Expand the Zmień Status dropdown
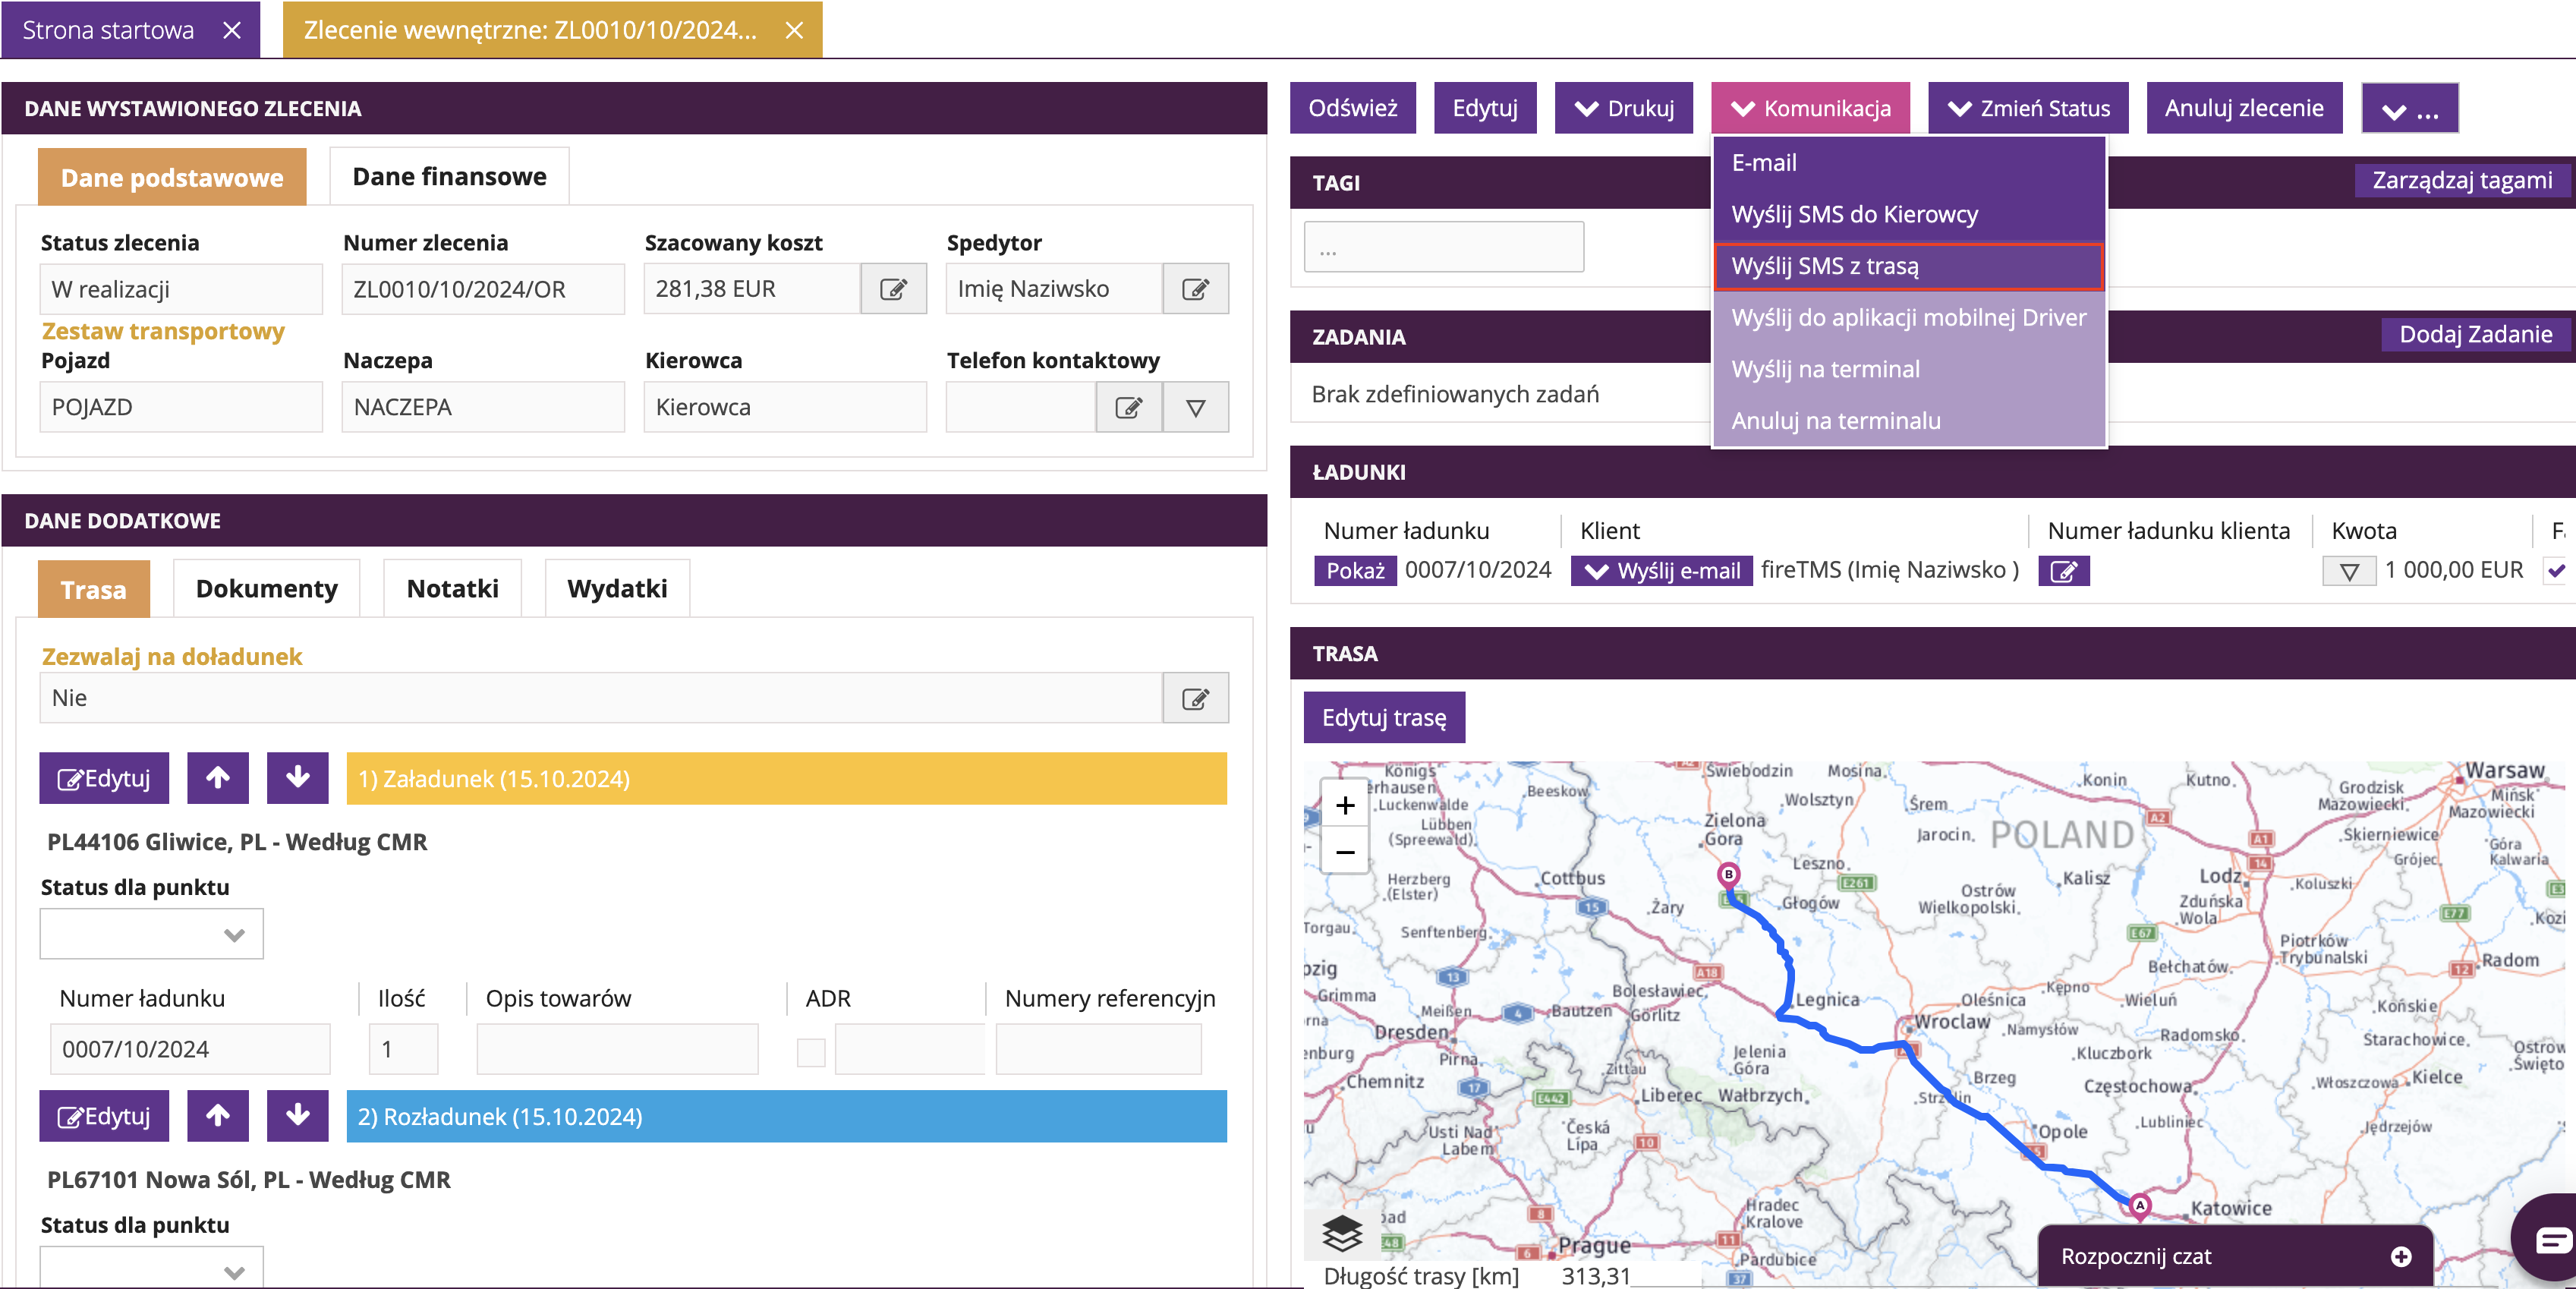 [x=2027, y=108]
